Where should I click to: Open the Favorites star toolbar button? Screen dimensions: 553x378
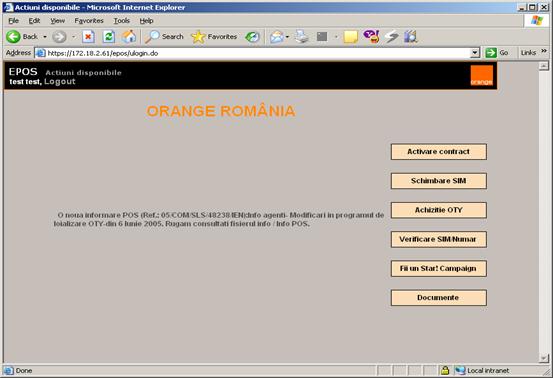pos(214,36)
